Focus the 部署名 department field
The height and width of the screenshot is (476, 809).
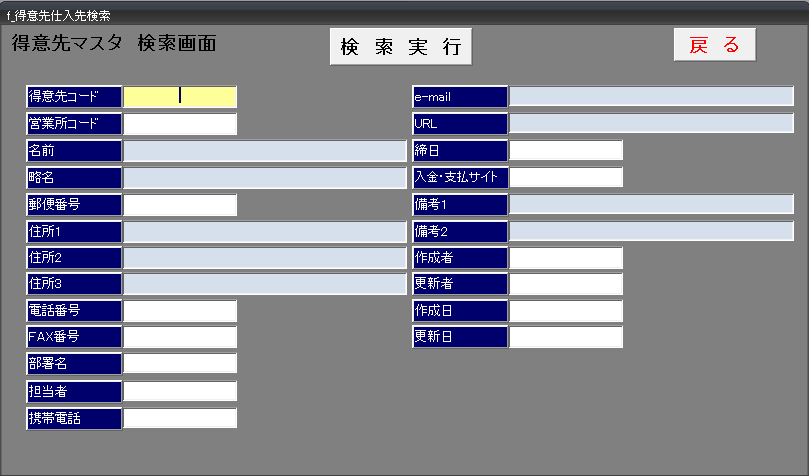tap(180, 363)
